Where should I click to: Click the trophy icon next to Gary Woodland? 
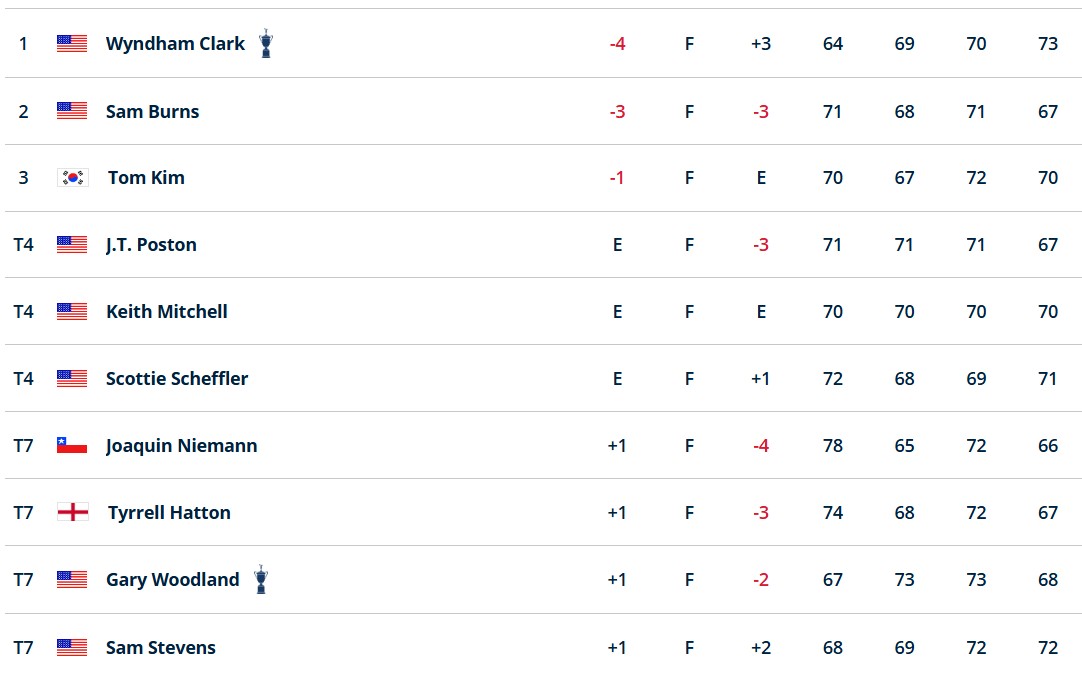coord(261,579)
